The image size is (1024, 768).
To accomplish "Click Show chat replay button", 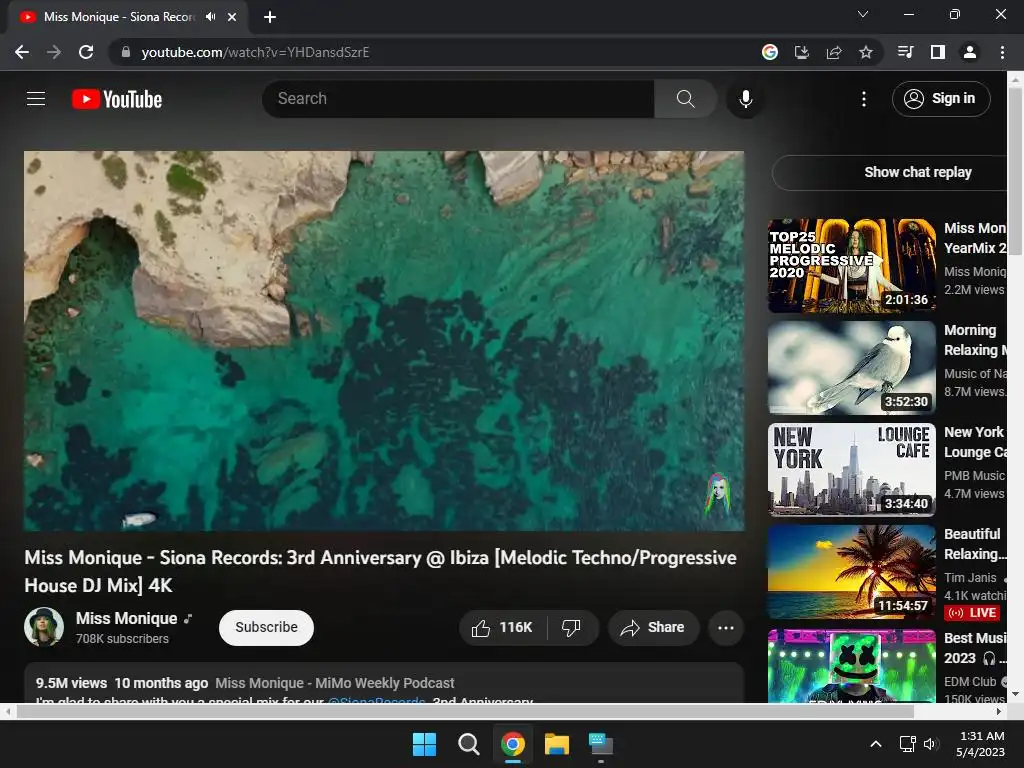I will [918, 172].
